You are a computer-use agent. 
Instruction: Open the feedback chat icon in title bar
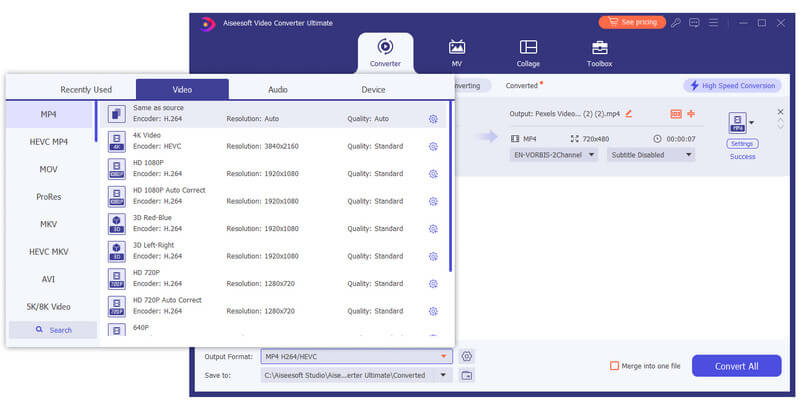pyautogui.click(x=694, y=23)
